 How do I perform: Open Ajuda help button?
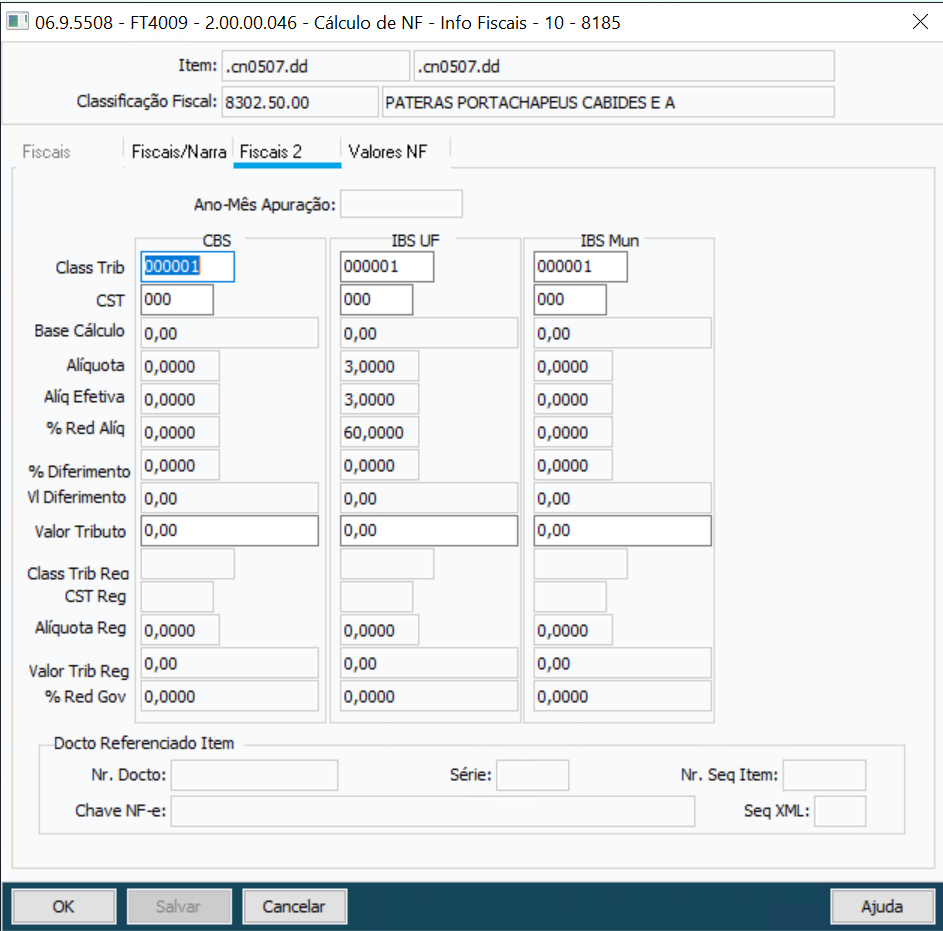882,906
